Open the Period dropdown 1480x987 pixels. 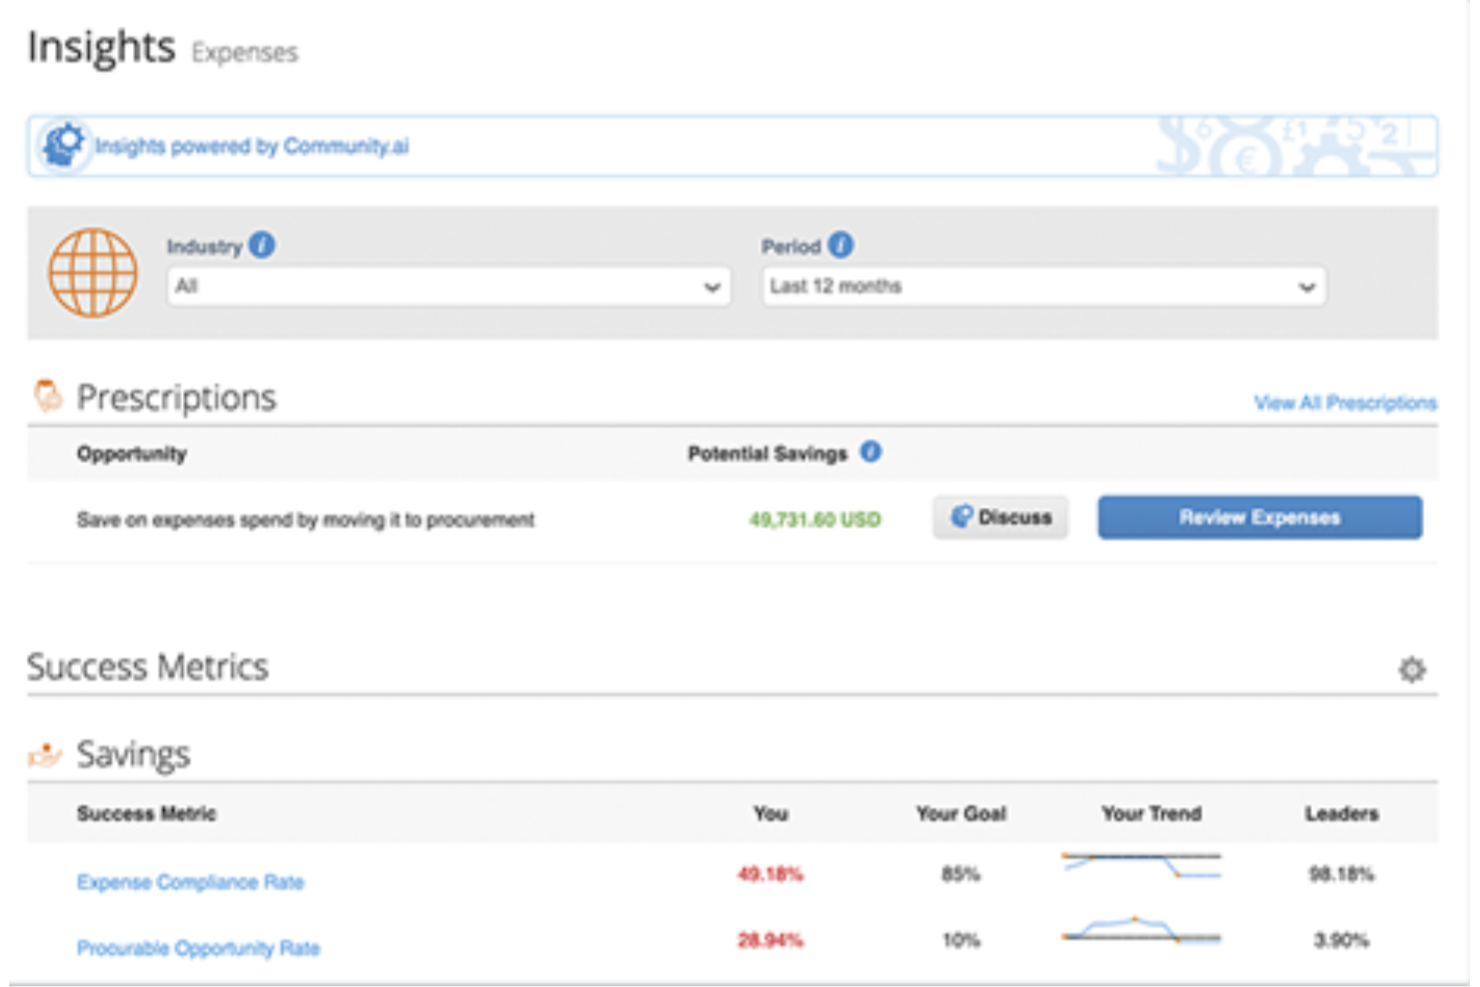pos(1042,287)
